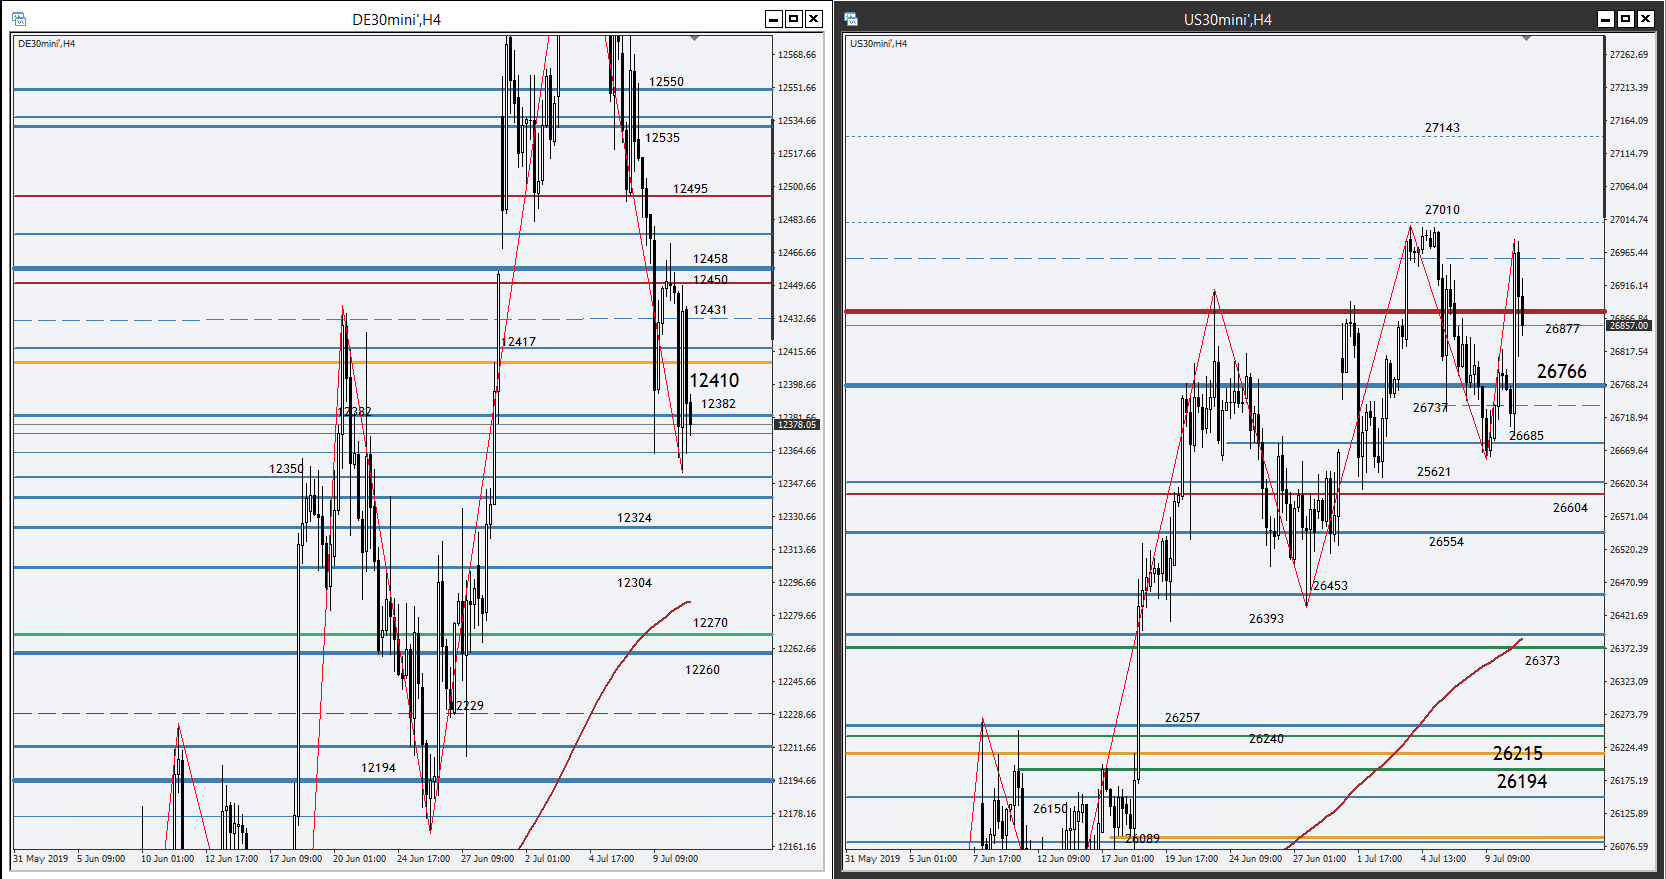Image resolution: width=1666 pixels, height=879 pixels.
Task: Select the 12304 level label
Action: coord(634,583)
